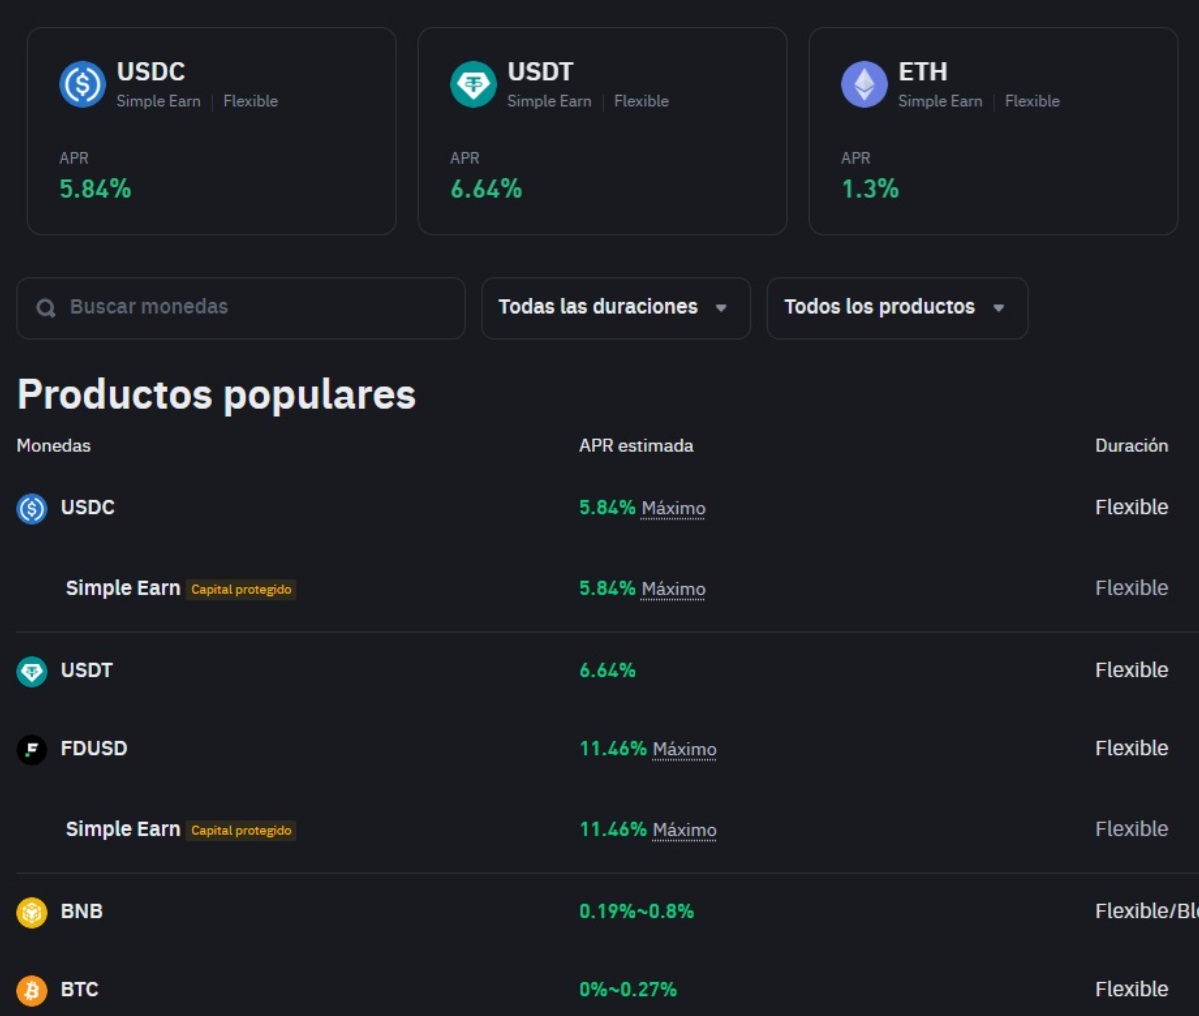
Task: Open the ETH Simple Earn Flexible card
Action: tap(993, 131)
